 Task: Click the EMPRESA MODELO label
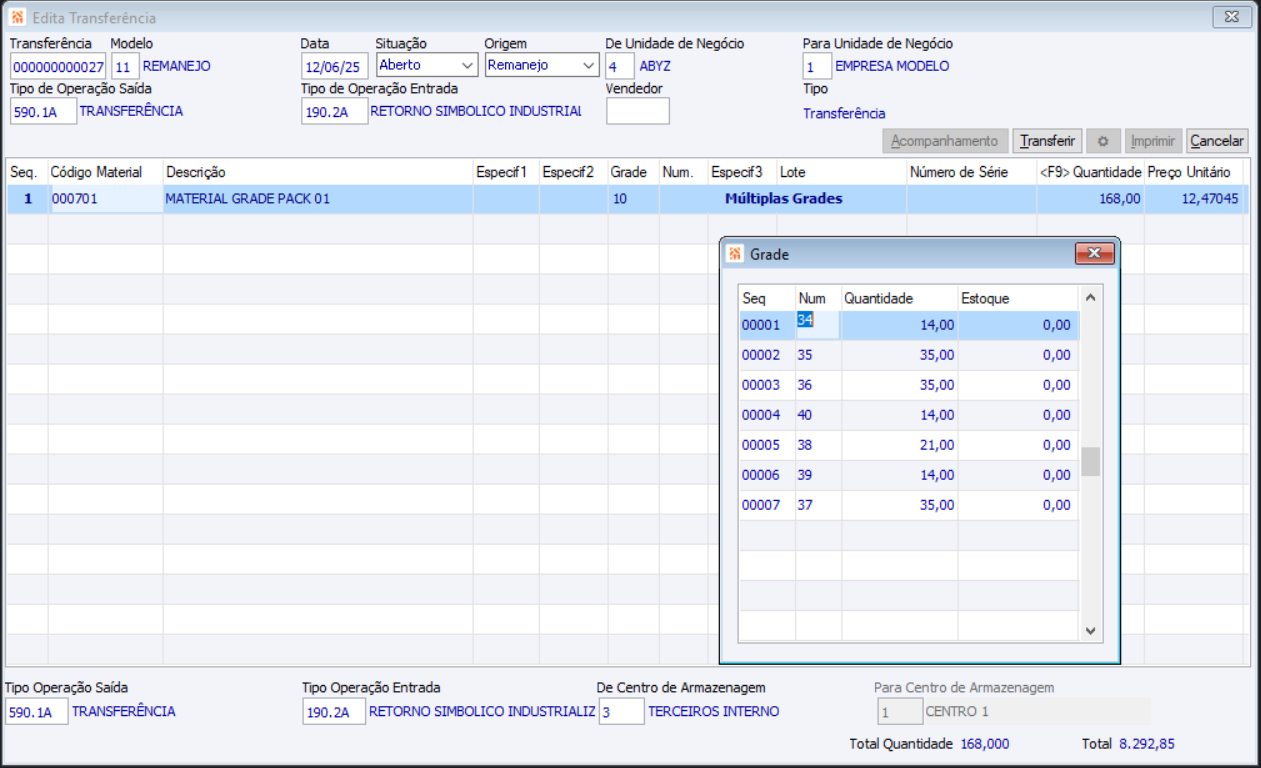pos(892,66)
